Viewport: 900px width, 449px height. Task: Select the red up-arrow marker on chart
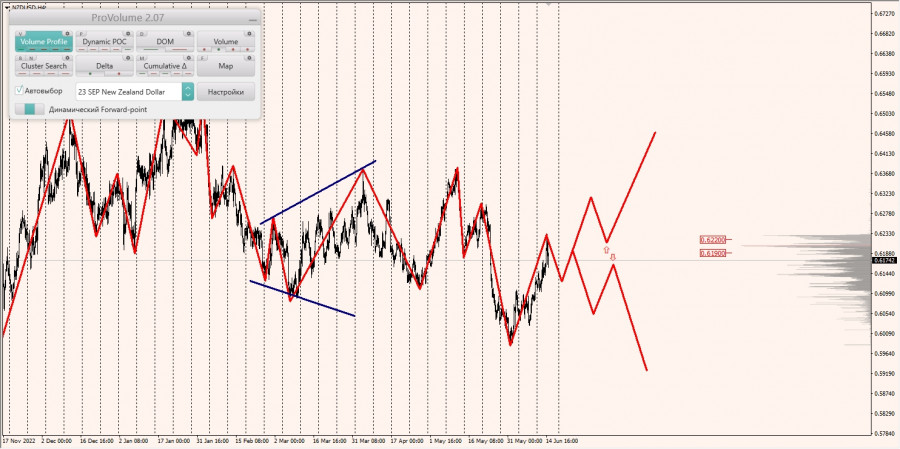pyautogui.click(x=606, y=250)
